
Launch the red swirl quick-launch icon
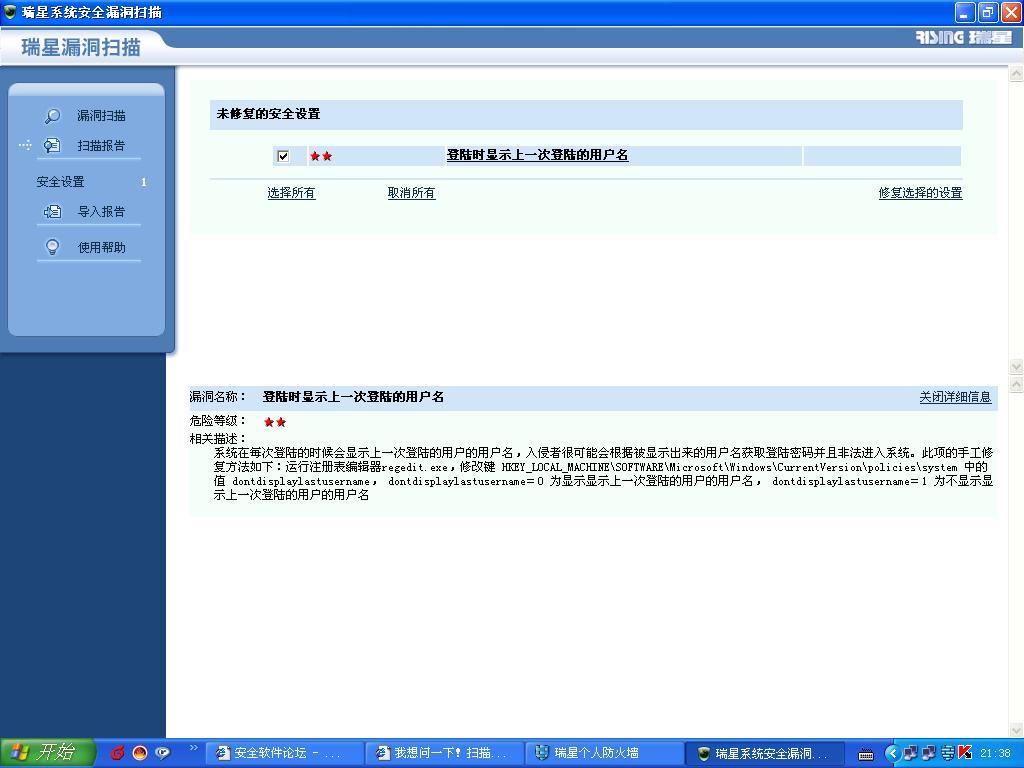[x=118, y=753]
